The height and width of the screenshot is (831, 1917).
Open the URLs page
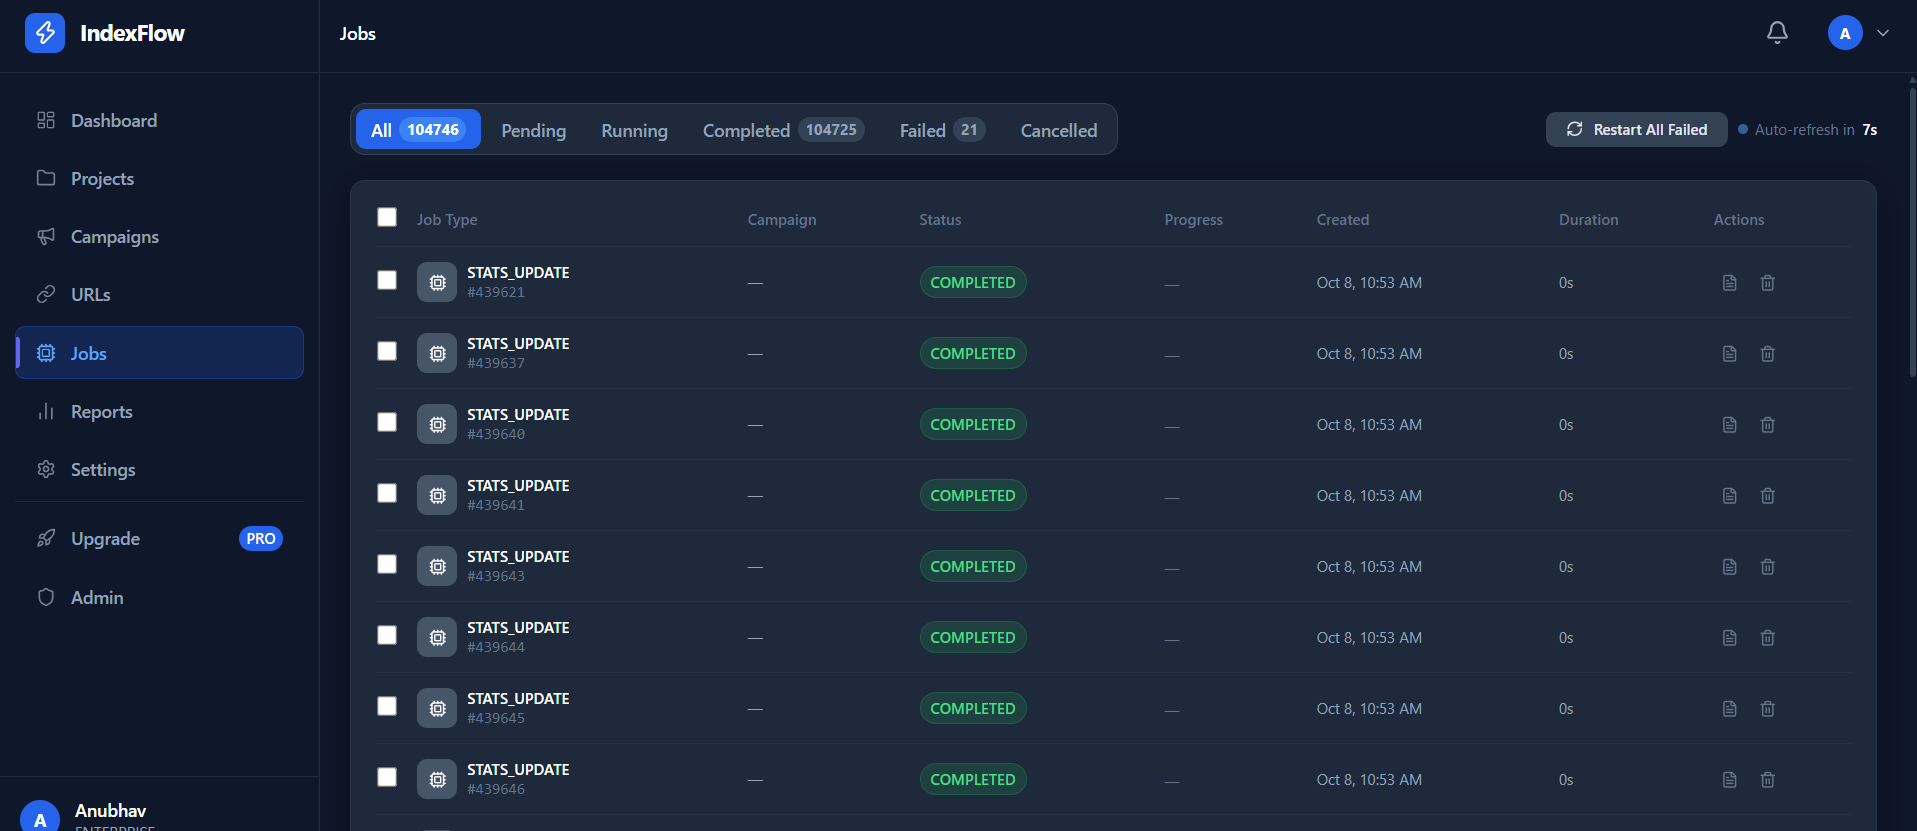pyautogui.click(x=160, y=295)
